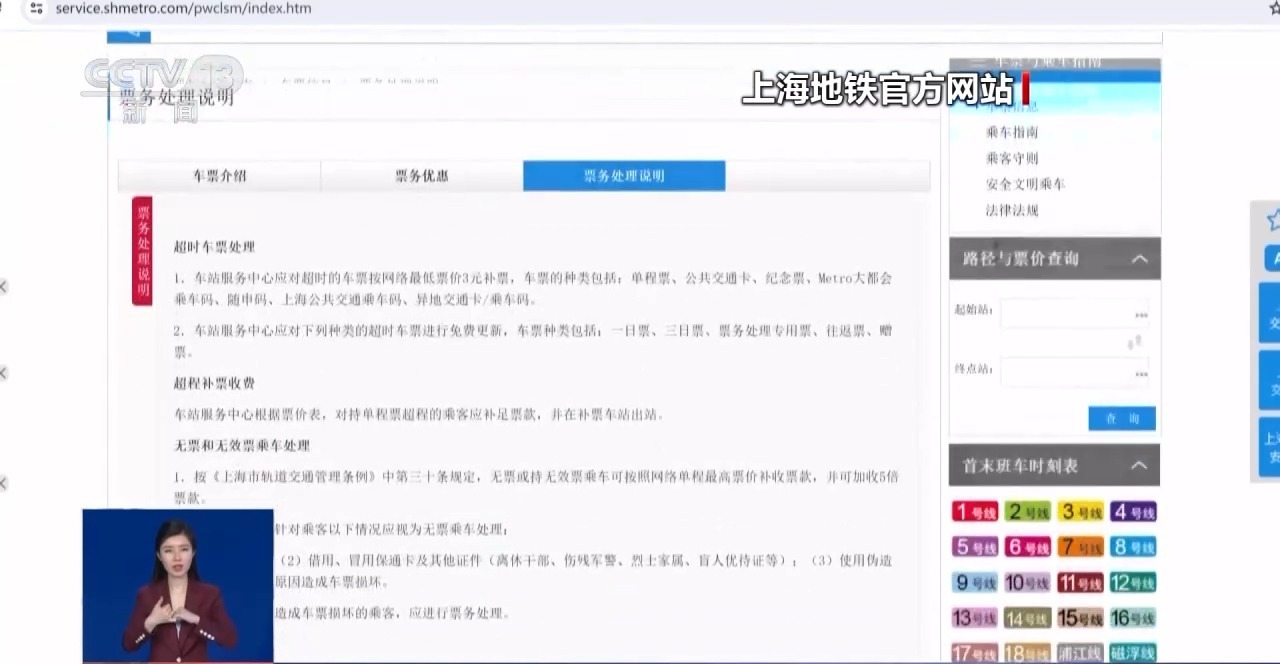
Task: Collapse the 路径与票价查询 panel chevron
Action: pos(1140,258)
